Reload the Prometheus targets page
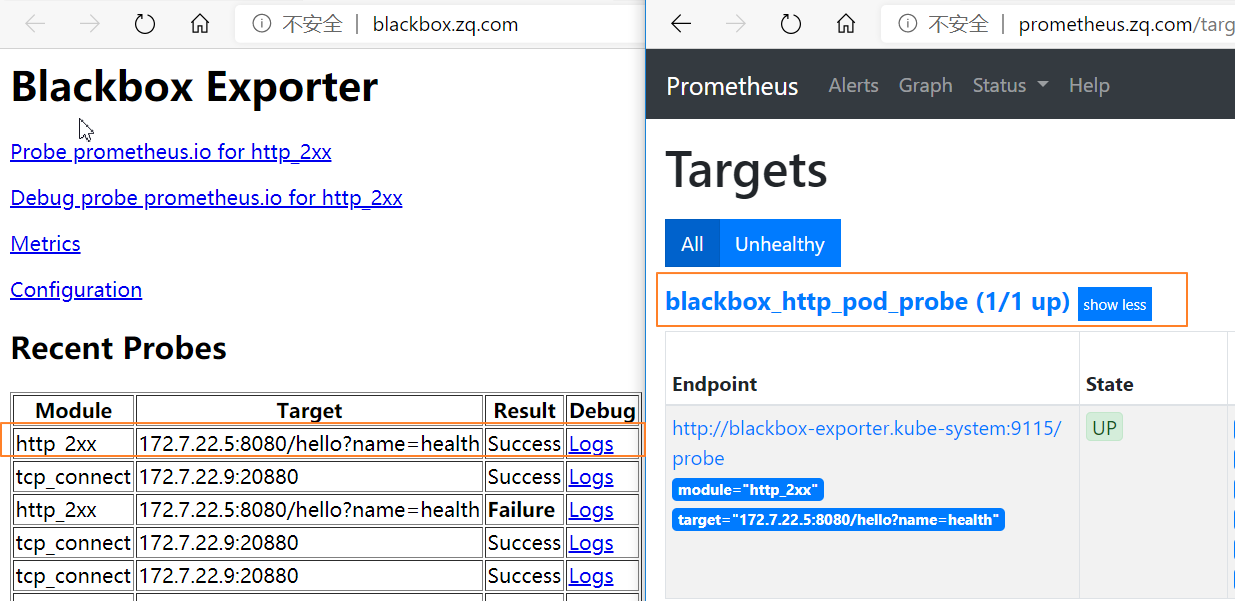Image resolution: width=1235 pixels, height=601 pixels. pos(791,24)
